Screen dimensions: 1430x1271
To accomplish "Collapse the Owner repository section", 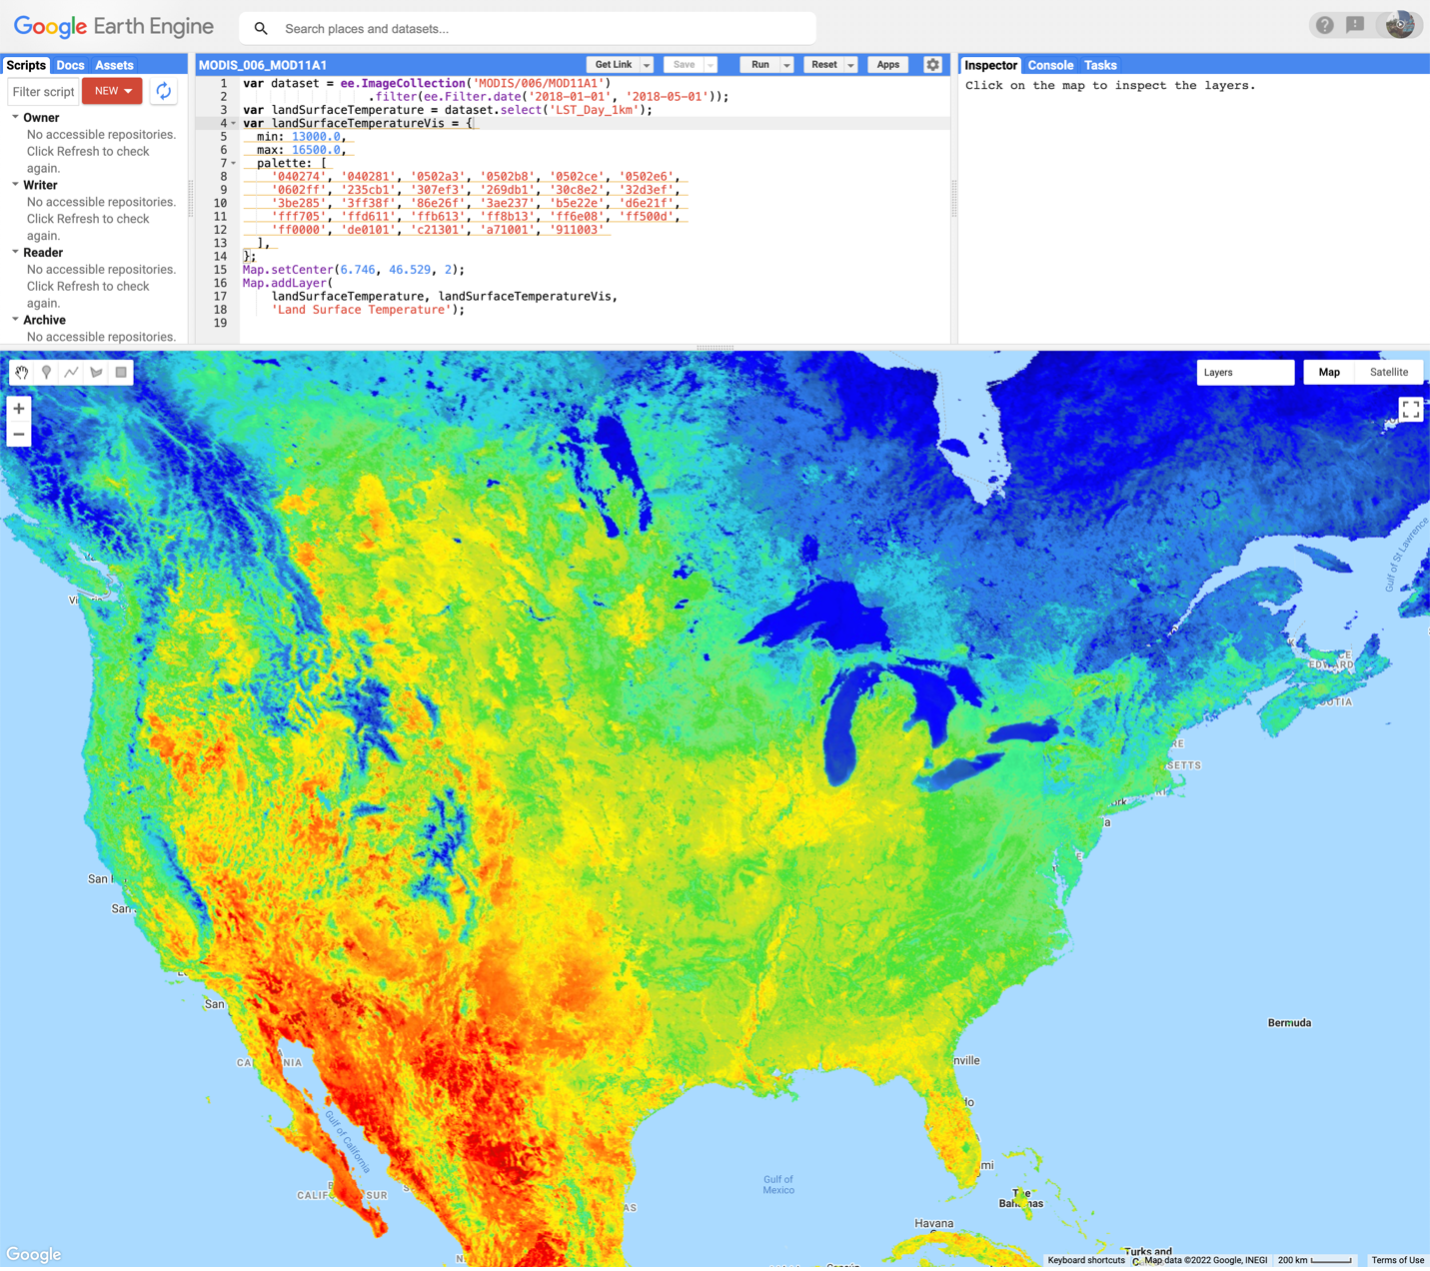I will tap(15, 117).
